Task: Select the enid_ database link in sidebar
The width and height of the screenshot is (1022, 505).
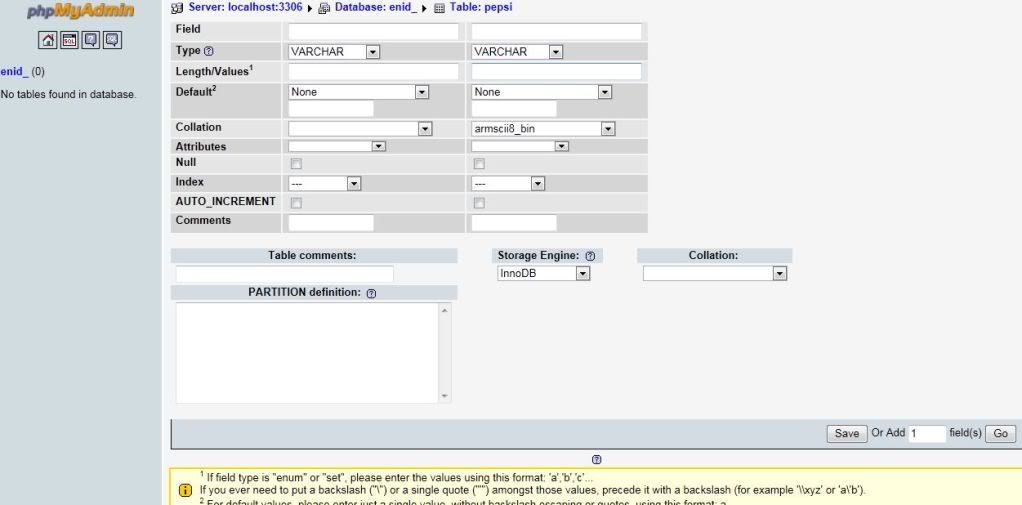Action: 14,72
